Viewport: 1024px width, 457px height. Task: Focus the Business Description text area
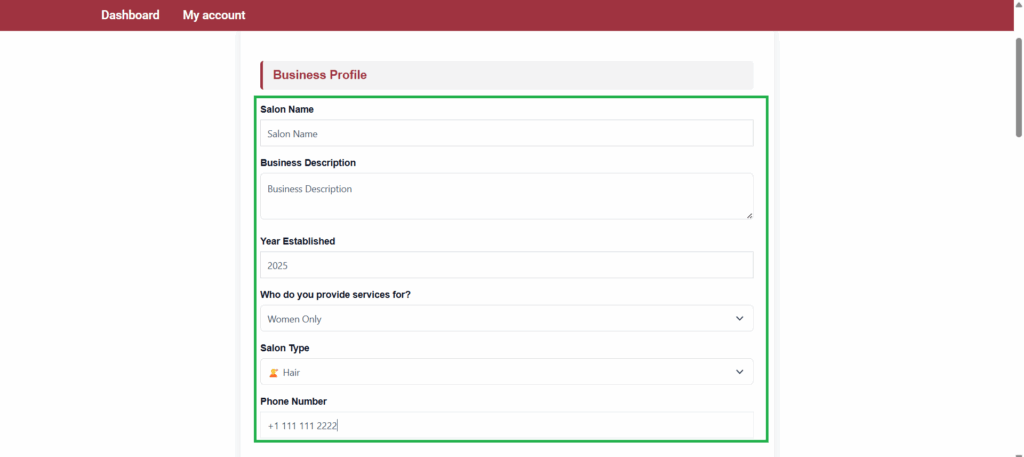click(507, 196)
